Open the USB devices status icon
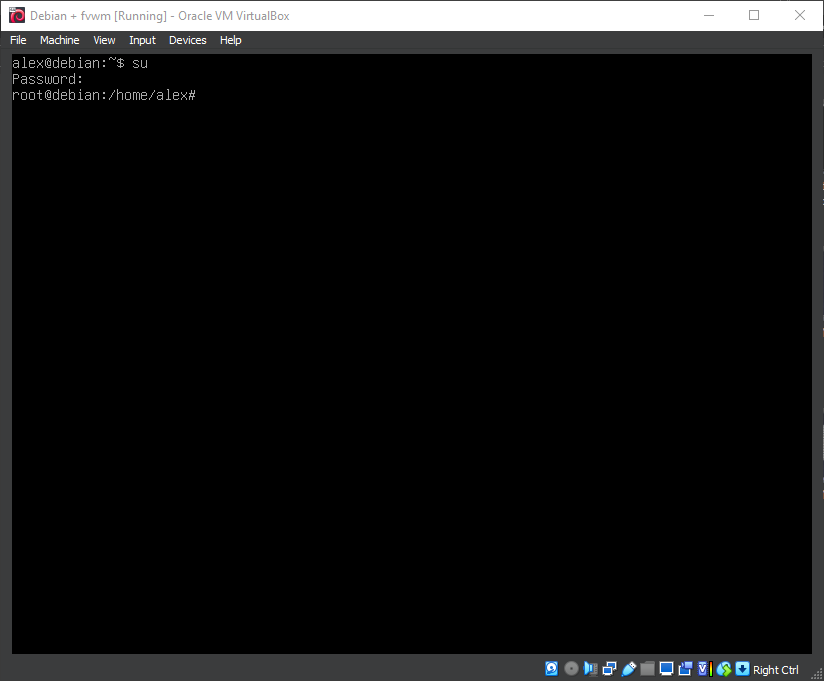The width and height of the screenshot is (824, 681). (x=628, y=669)
